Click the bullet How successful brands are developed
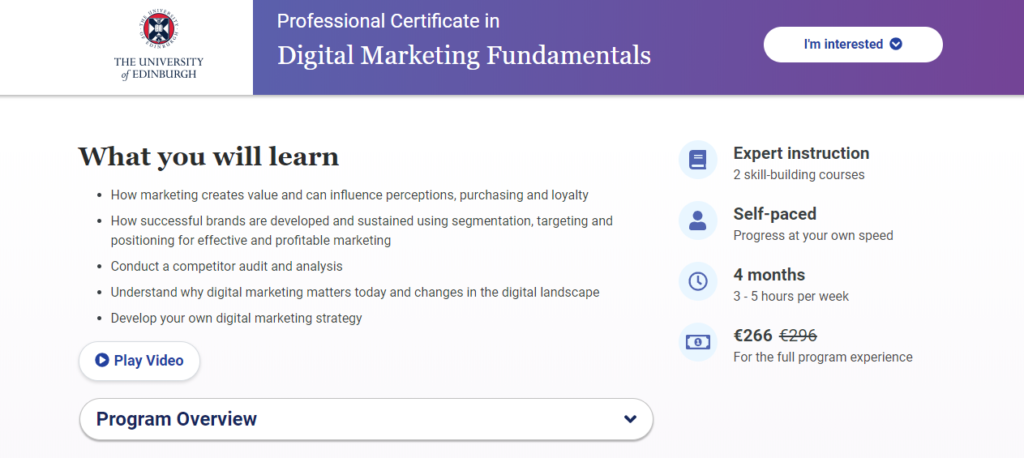1024x458 pixels. tap(362, 231)
